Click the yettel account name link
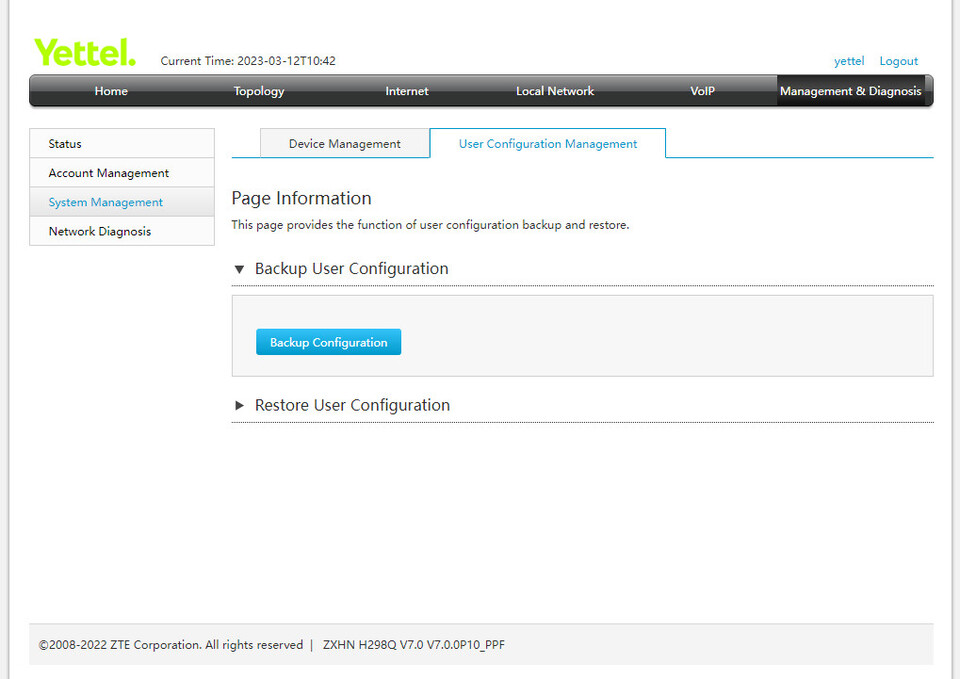This screenshot has height=679, width=960. tap(849, 61)
